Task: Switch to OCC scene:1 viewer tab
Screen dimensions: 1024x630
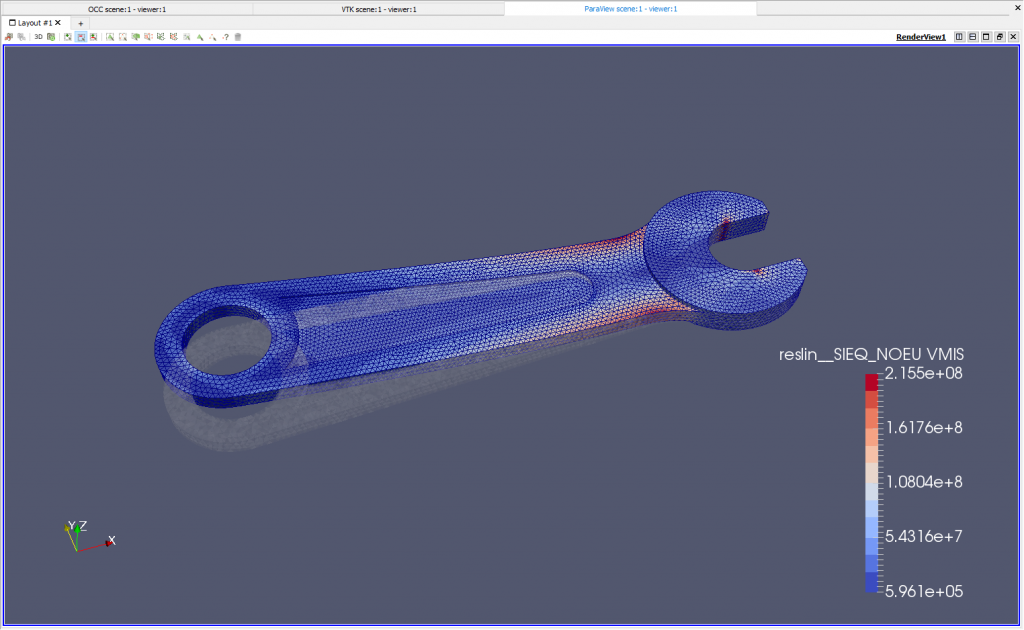Action: click(127, 9)
